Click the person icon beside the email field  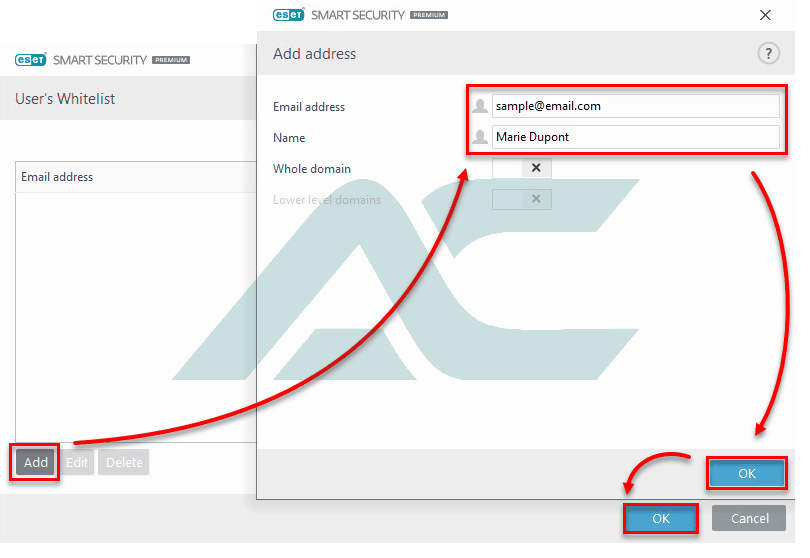pos(480,106)
